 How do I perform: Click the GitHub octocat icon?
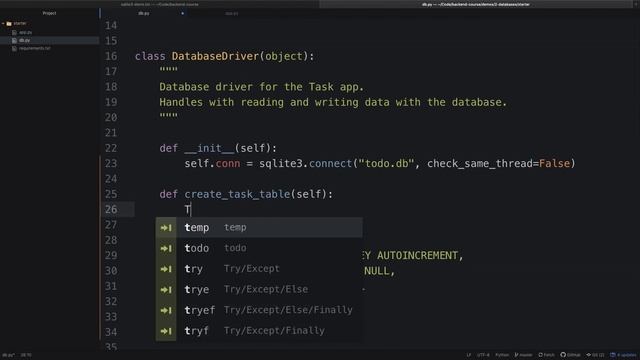(563, 355)
